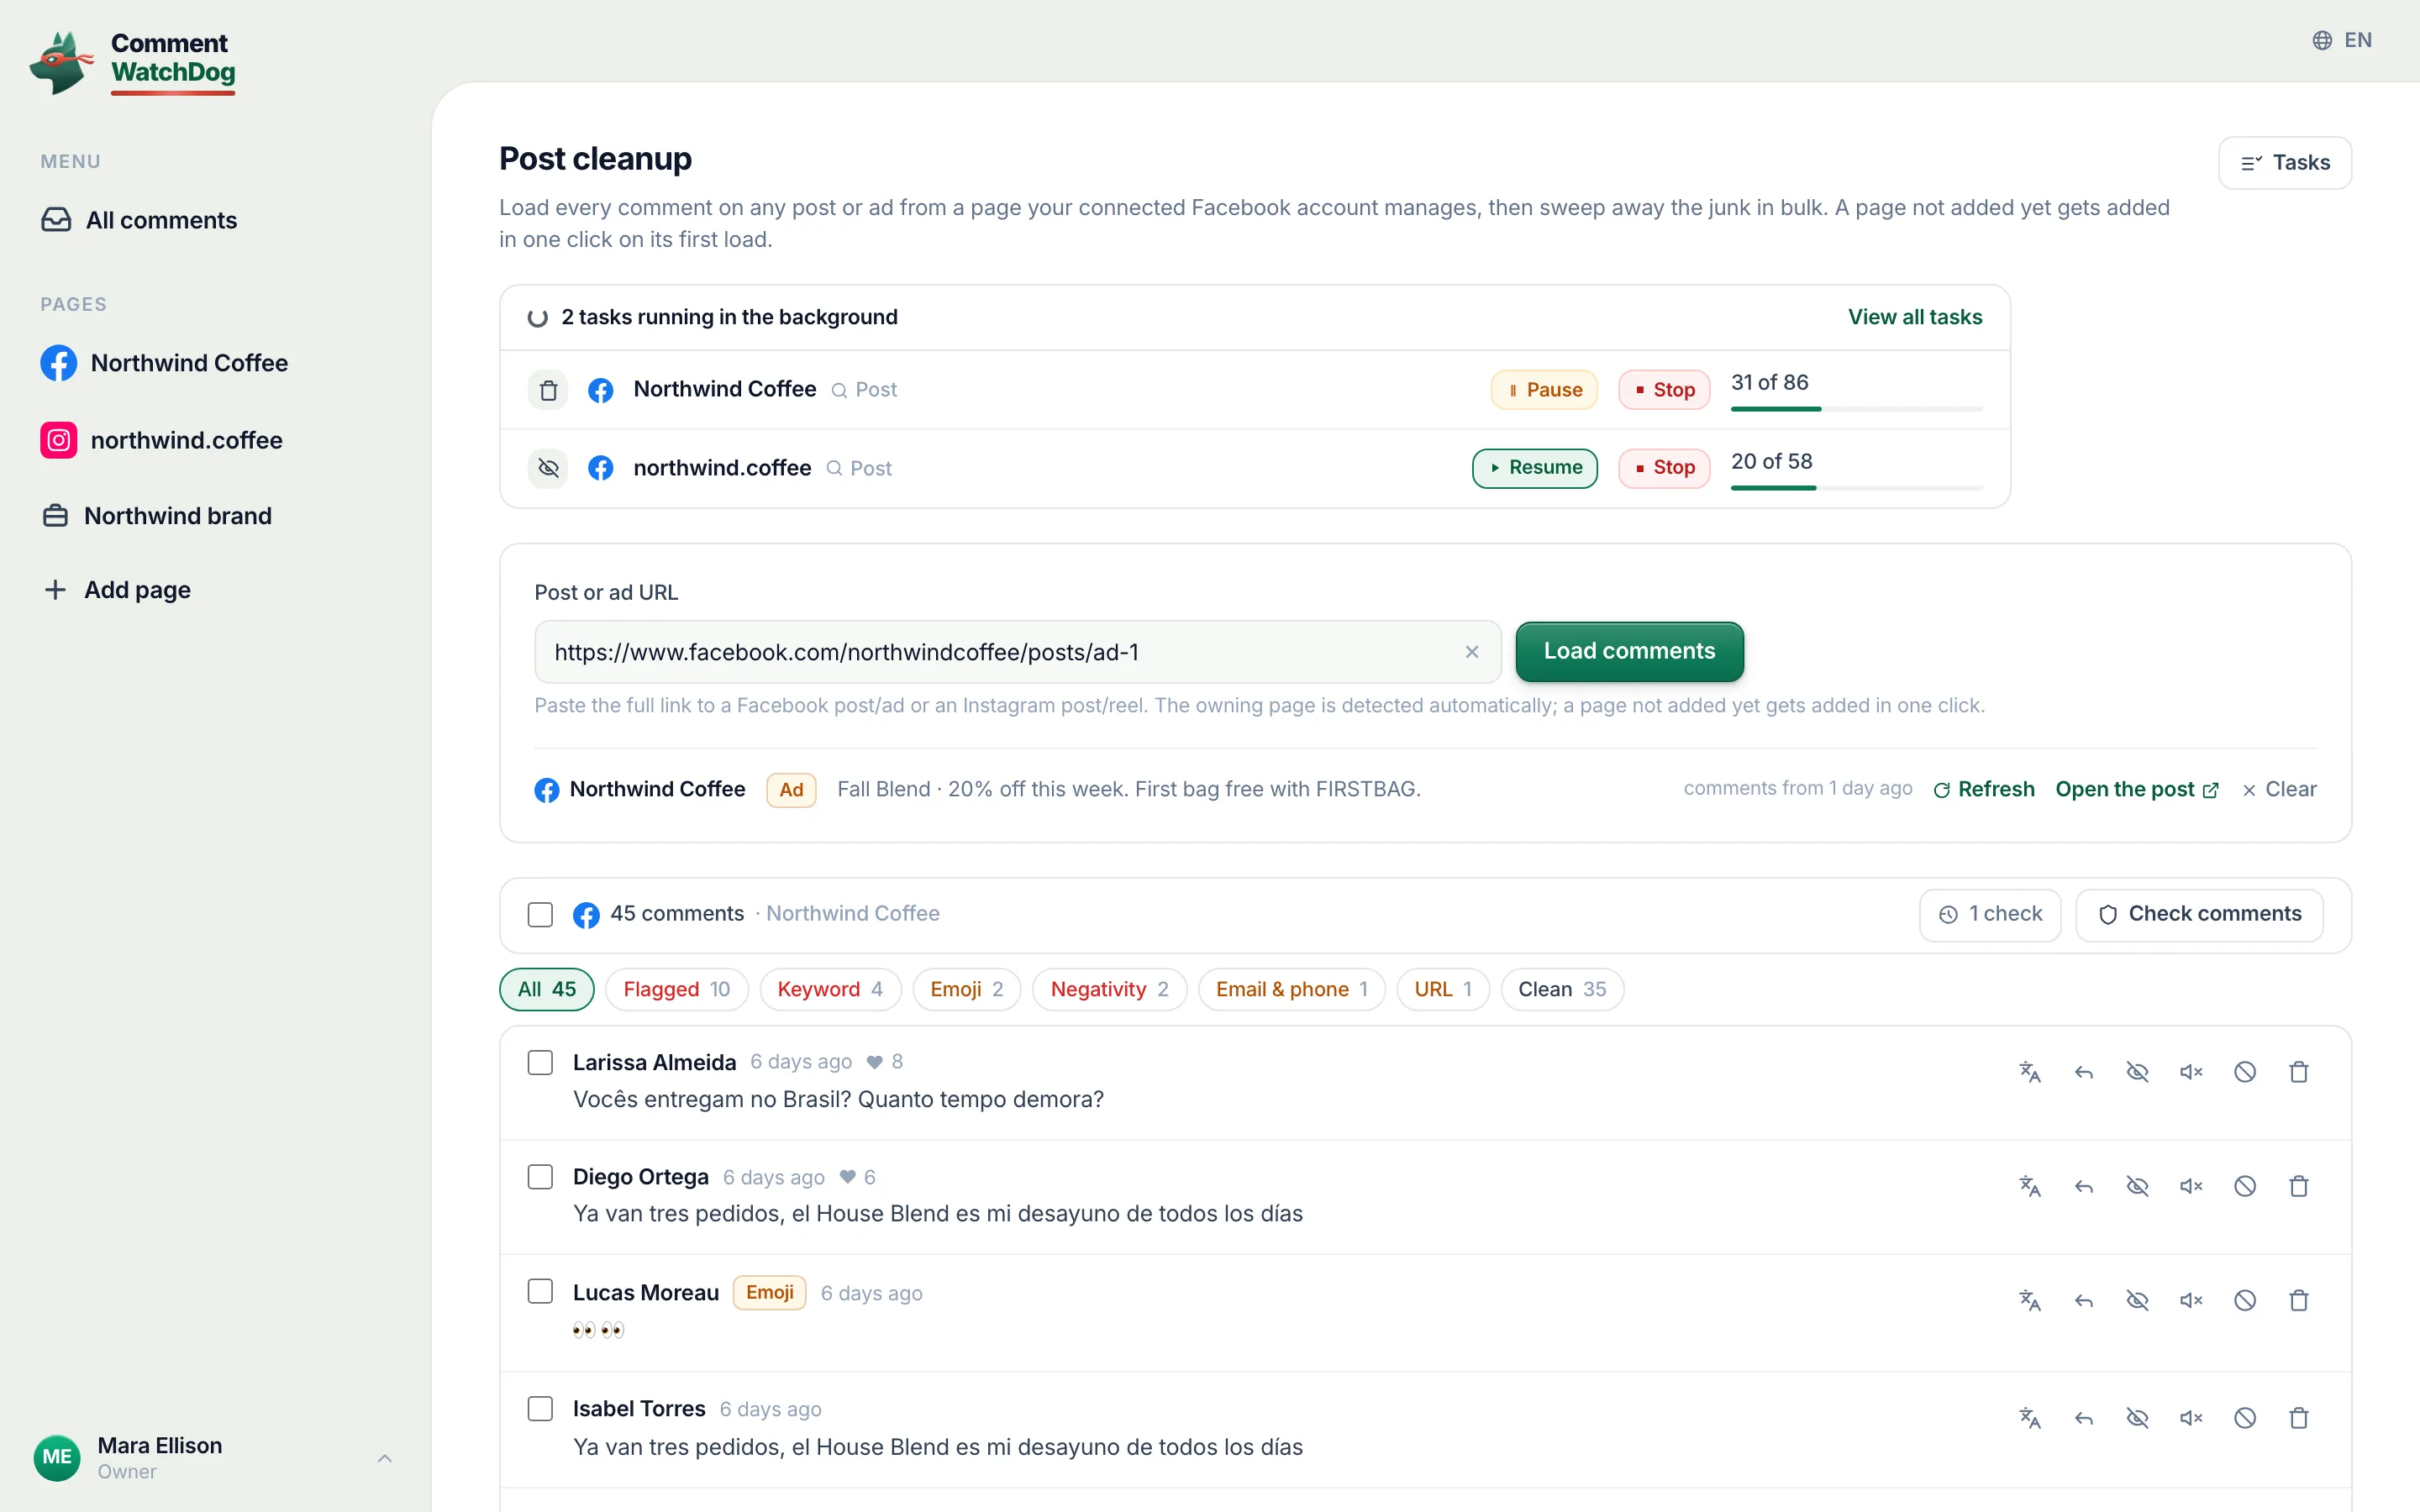Block Isabel Torres via ban icon

coord(2245,1418)
